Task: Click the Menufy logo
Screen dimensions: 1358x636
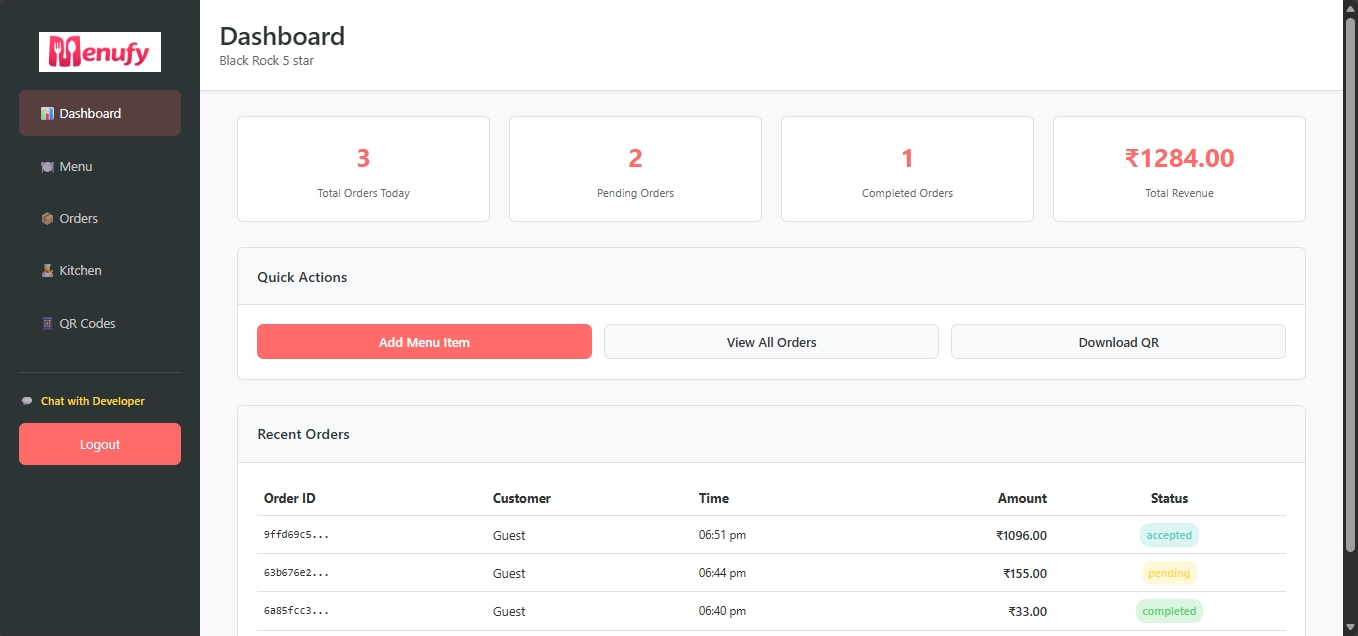Action: tap(99, 51)
